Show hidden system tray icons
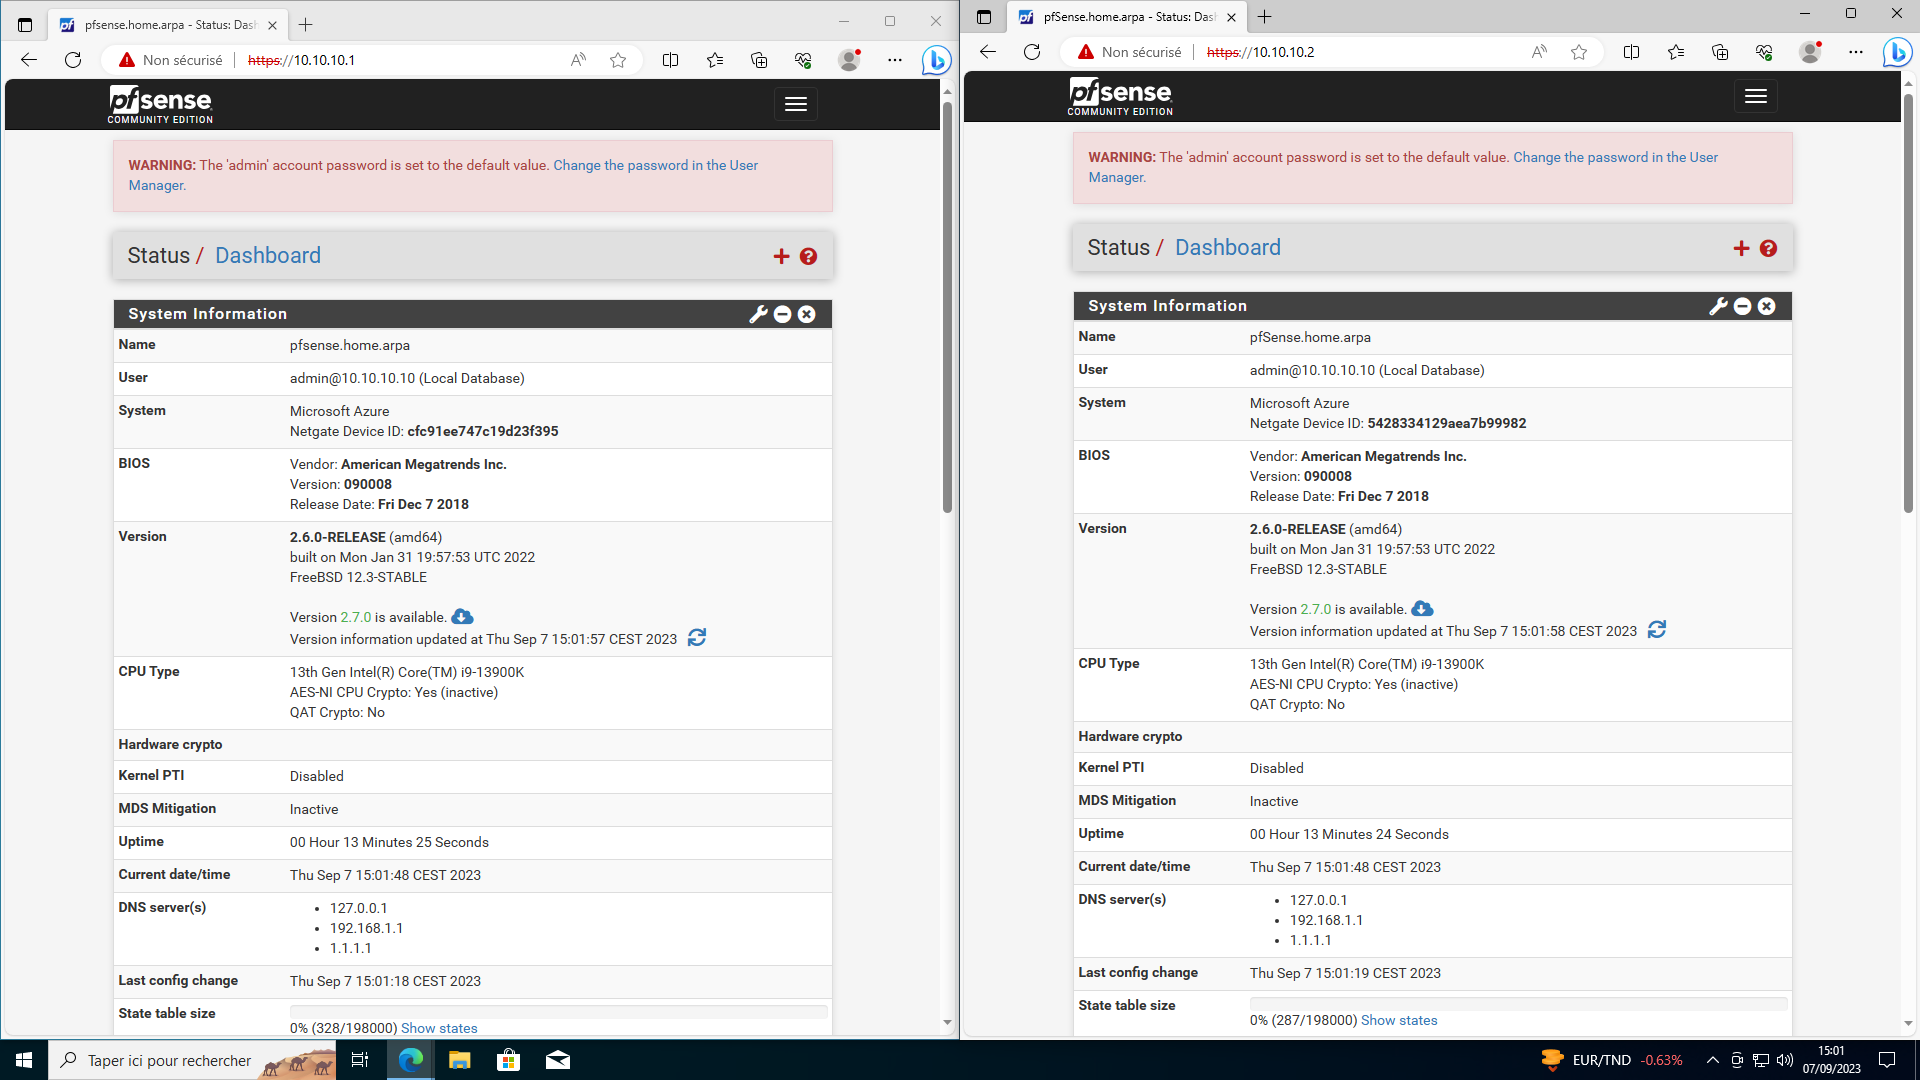This screenshot has height=1080, width=1920. [1712, 1060]
